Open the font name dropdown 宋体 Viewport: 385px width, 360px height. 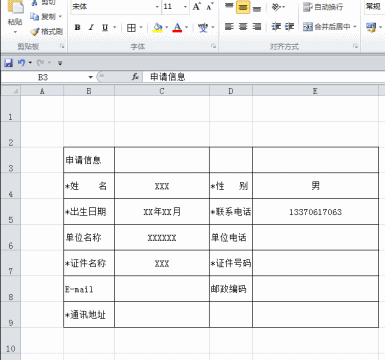coord(157,7)
